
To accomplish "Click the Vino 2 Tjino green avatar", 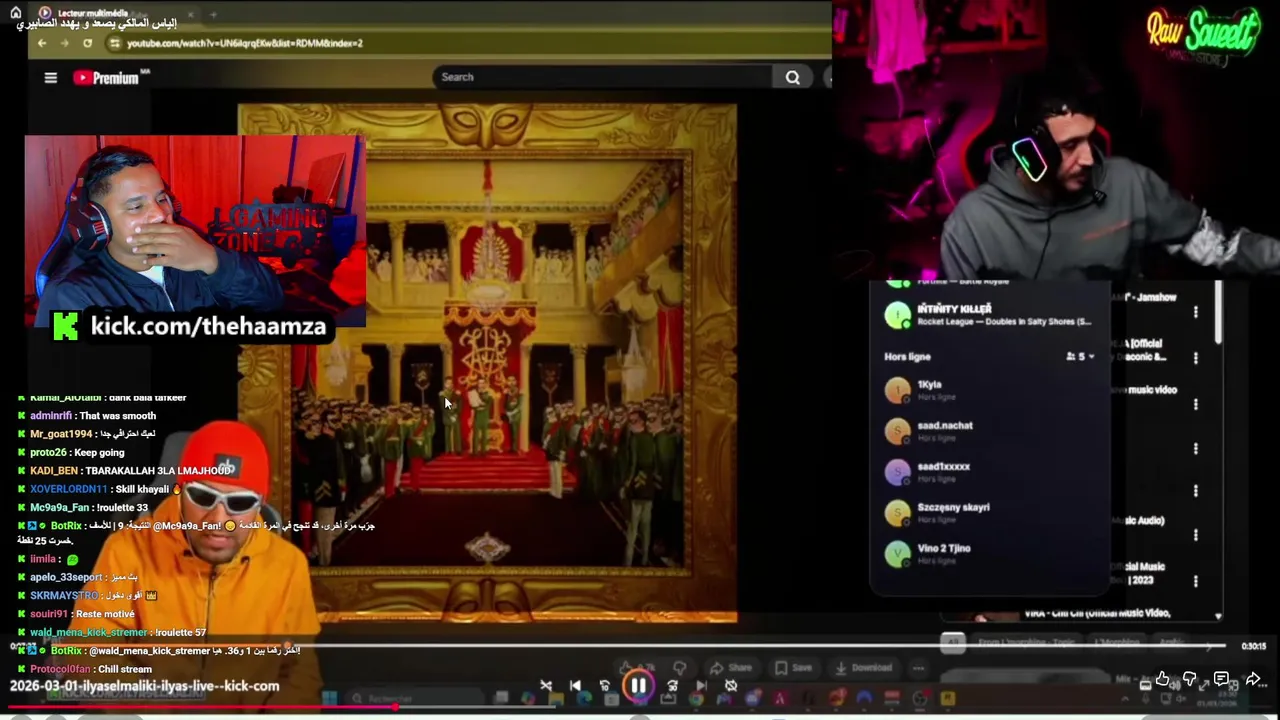I will coord(897,554).
